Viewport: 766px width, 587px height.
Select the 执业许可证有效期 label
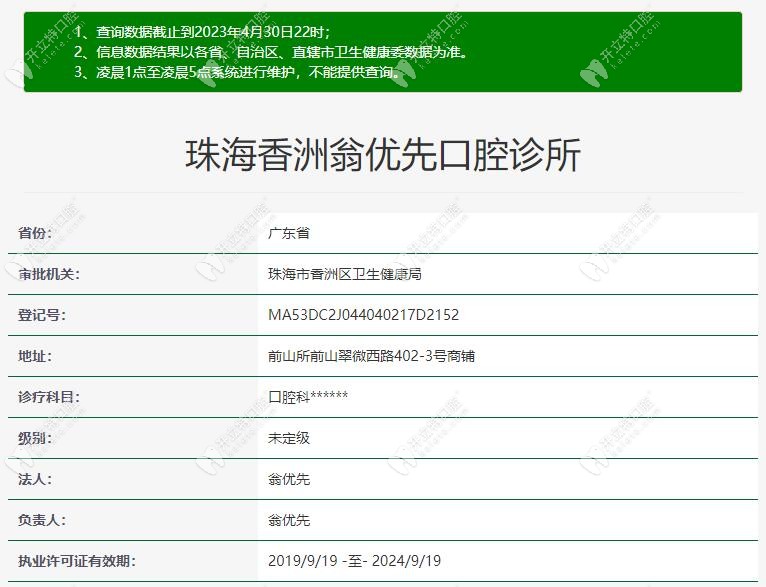pos(77,561)
